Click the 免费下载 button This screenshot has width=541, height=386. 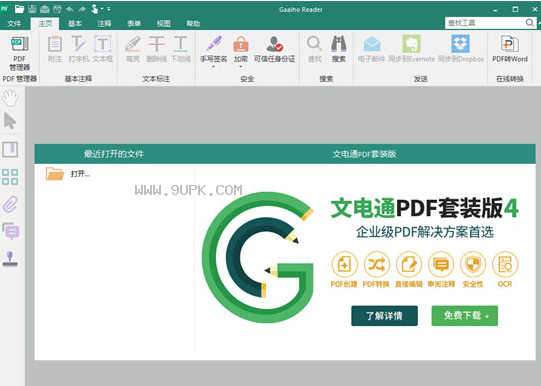(x=464, y=316)
